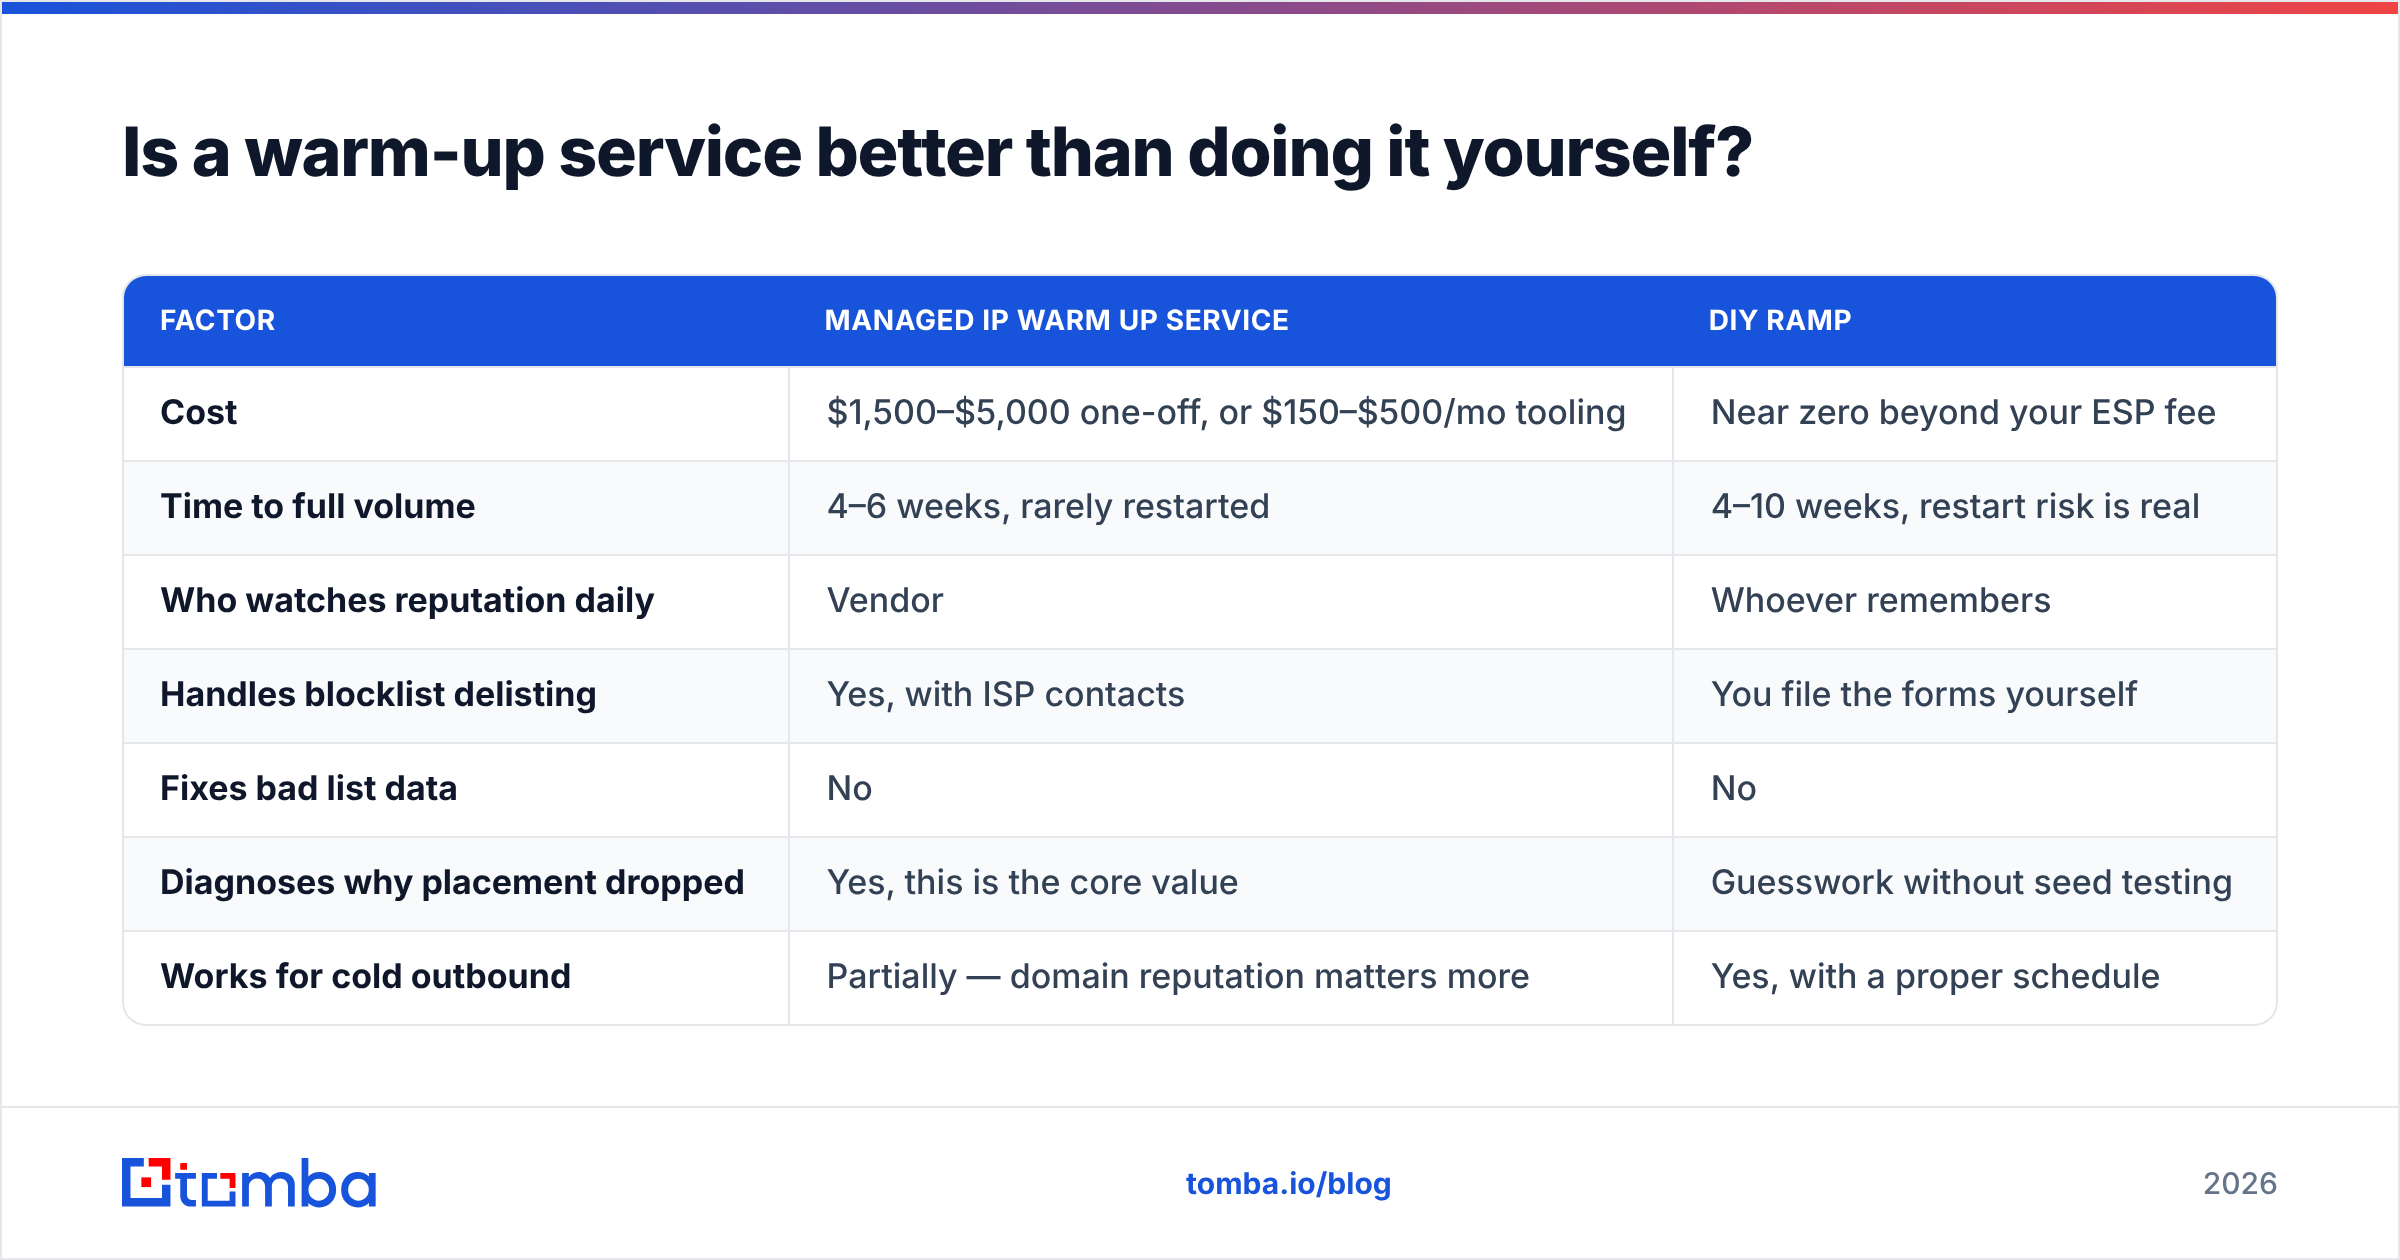This screenshot has width=2400, height=1260.
Task: Click the DIY RAMP column header
Action: [1780, 320]
